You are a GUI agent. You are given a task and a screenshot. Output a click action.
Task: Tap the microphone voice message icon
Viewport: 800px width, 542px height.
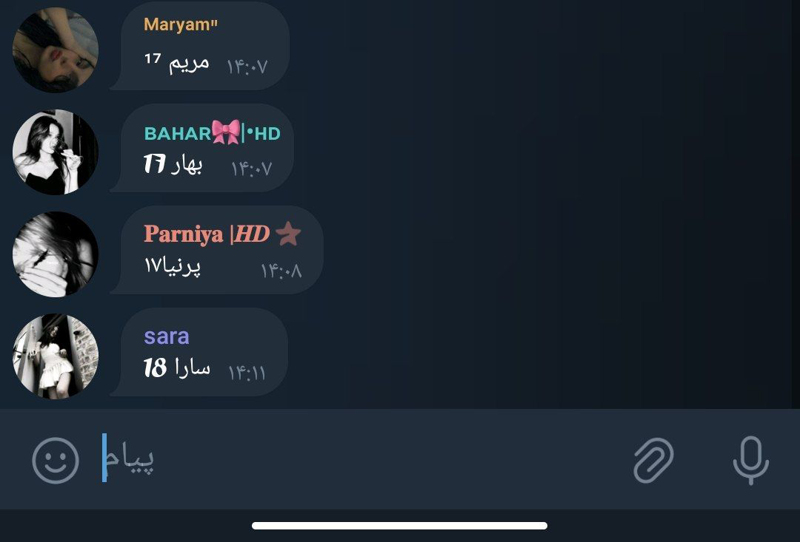click(751, 460)
